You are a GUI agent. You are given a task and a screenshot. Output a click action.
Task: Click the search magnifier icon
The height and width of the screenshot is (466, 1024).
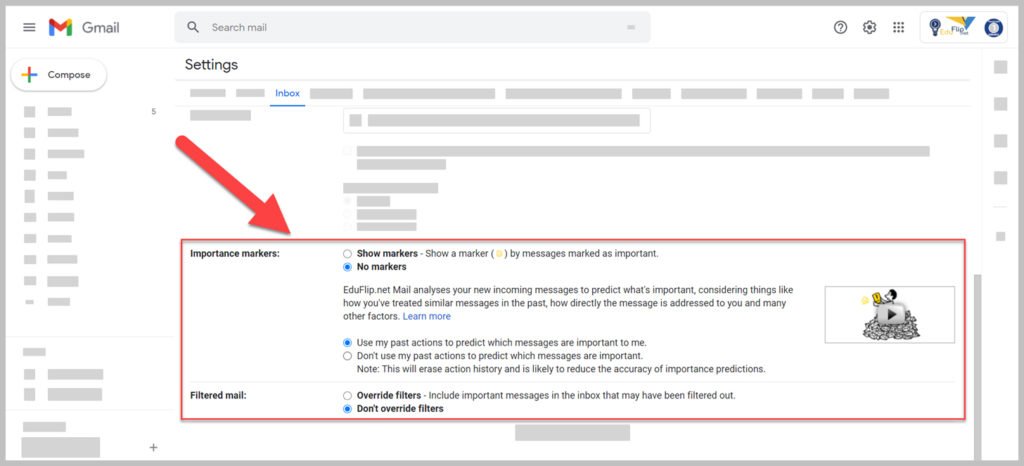point(193,27)
